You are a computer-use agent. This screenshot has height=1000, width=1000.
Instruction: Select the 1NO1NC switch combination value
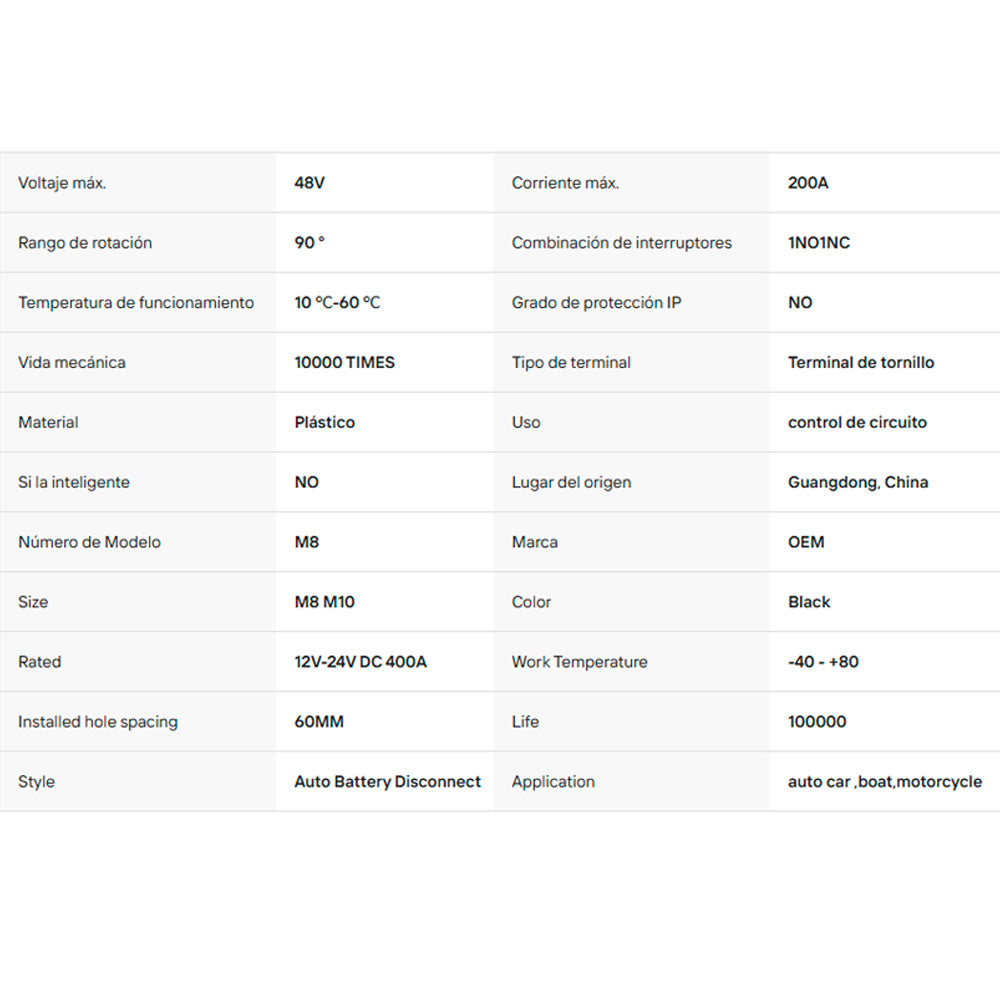click(x=818, y=243)
